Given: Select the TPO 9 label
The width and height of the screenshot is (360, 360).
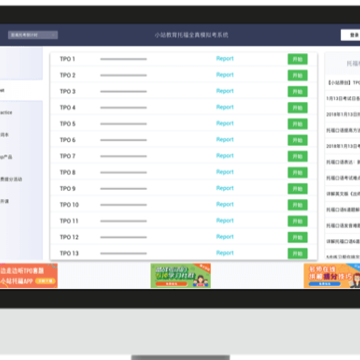Looking at the screenshot, I should click(x=68, y=189).
